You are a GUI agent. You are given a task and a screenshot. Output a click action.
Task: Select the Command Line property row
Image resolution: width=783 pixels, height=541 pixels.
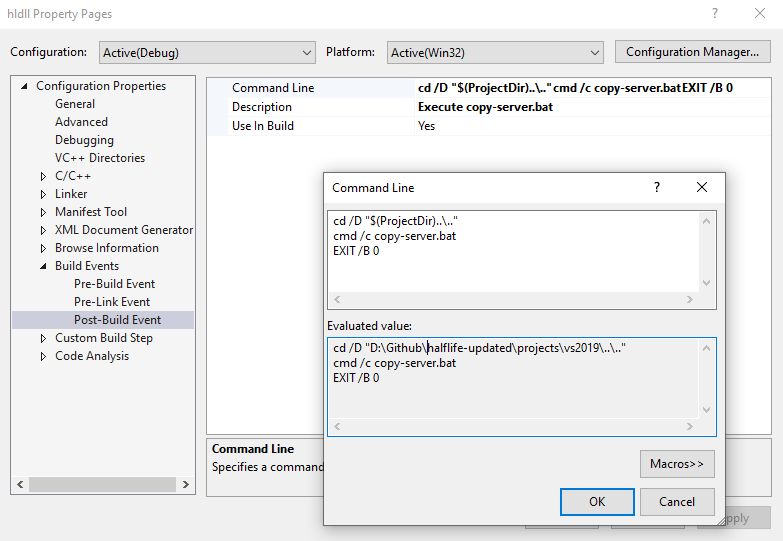coord(488,88)
